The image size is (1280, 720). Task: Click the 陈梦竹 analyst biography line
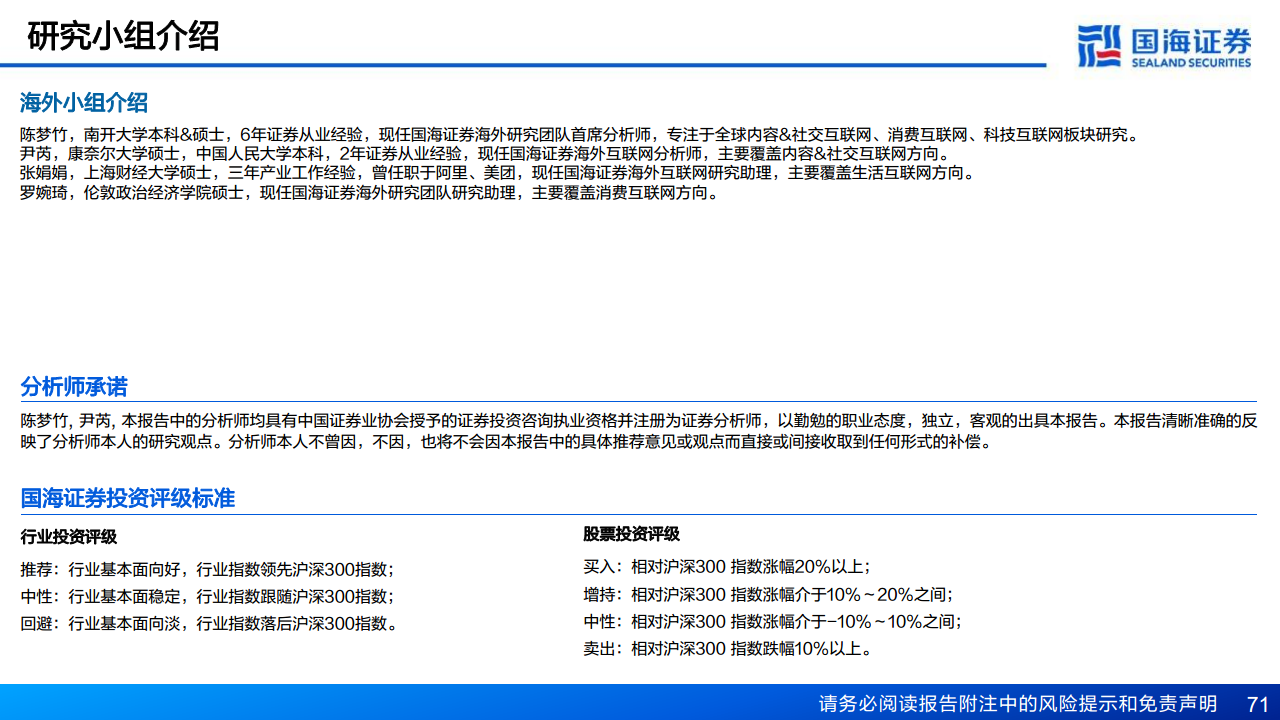(x=579, y=135)
